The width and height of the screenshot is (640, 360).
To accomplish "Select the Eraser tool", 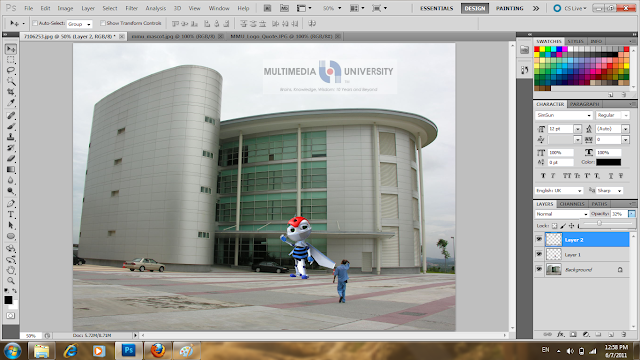I will click(x=11, y=158).
